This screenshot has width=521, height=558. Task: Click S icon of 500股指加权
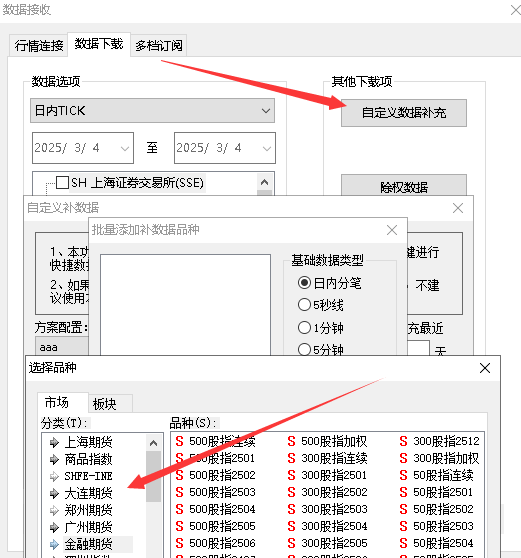tap(291, 441)
